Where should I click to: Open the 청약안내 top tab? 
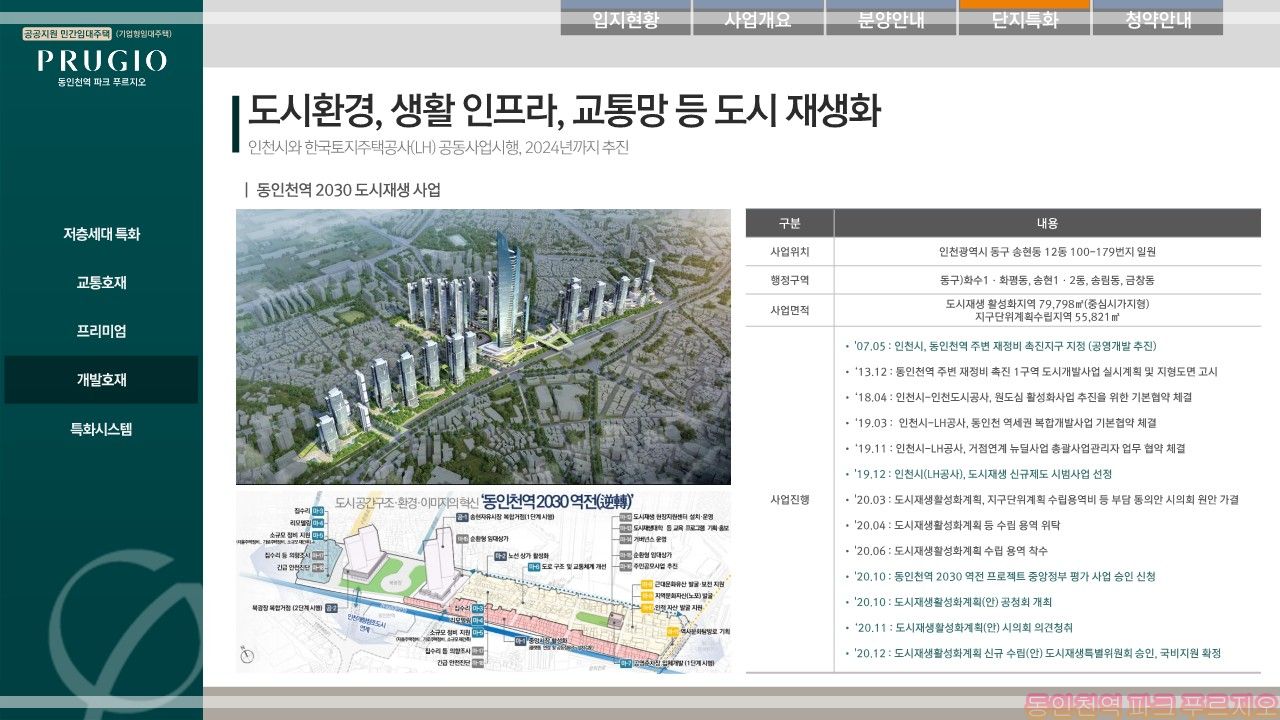1158,18
